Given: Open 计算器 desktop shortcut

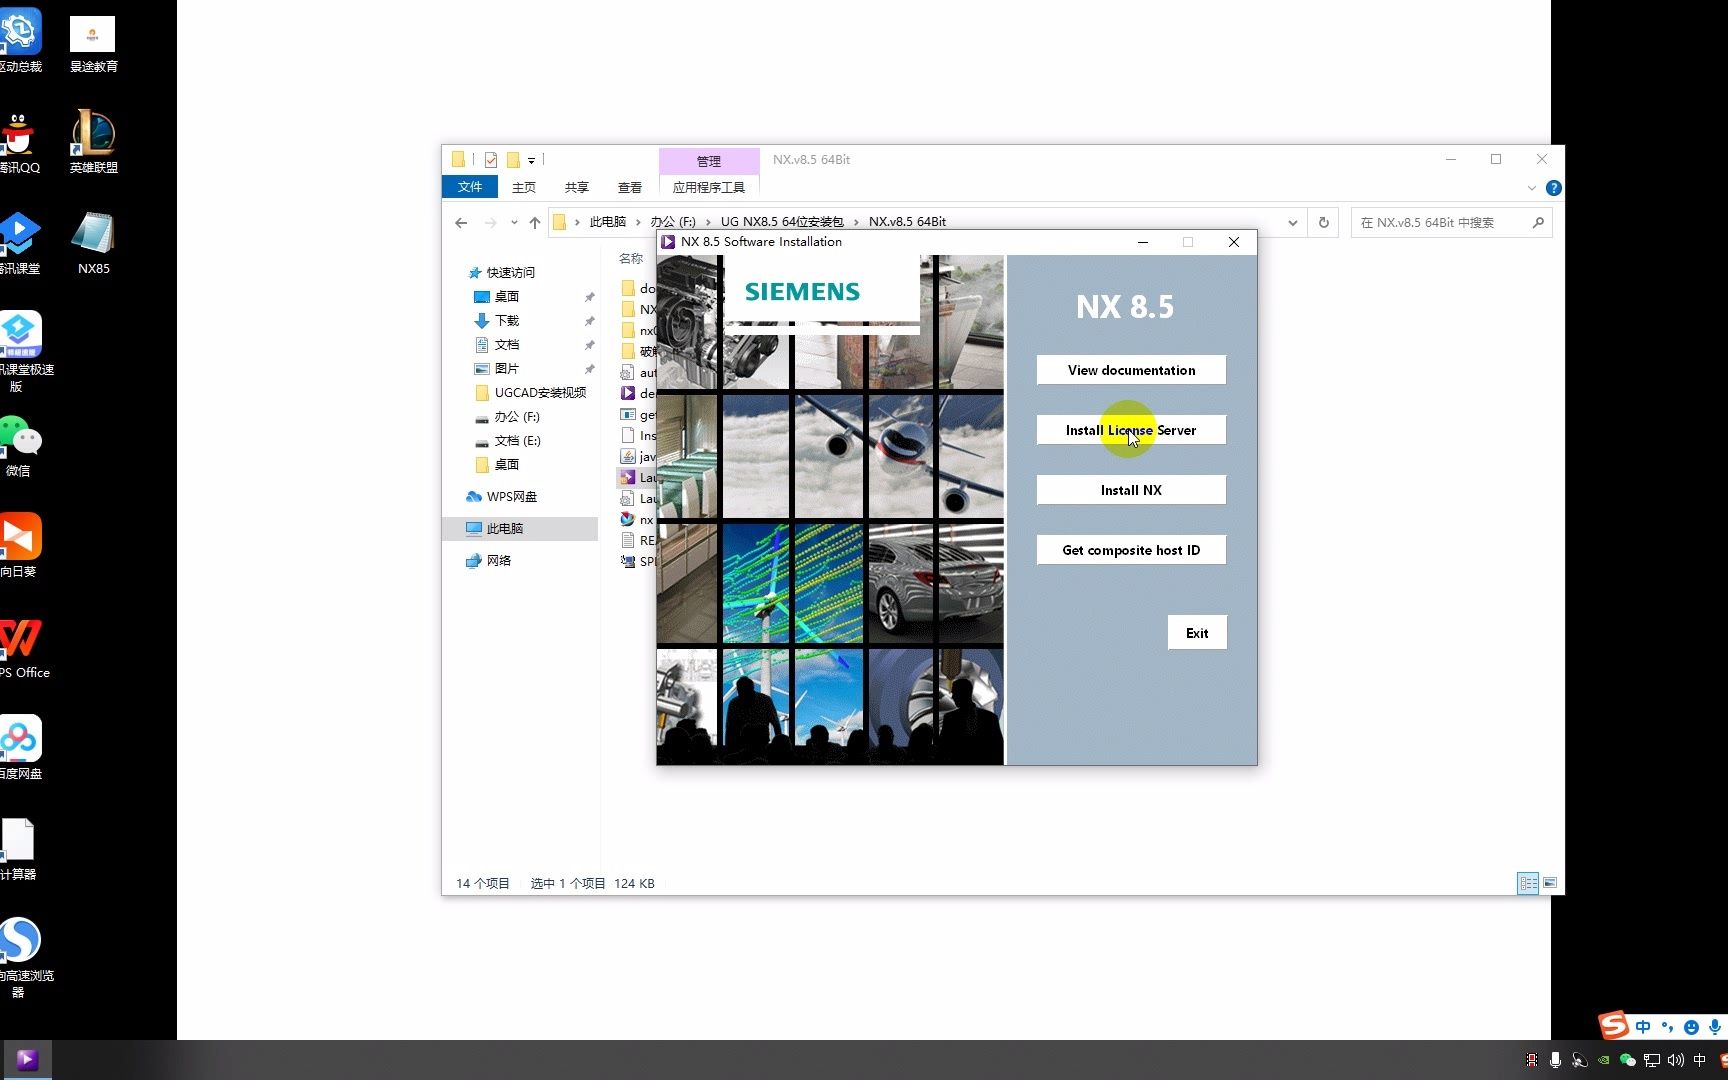Looking at the screenshot, I should tap(18, 849).
